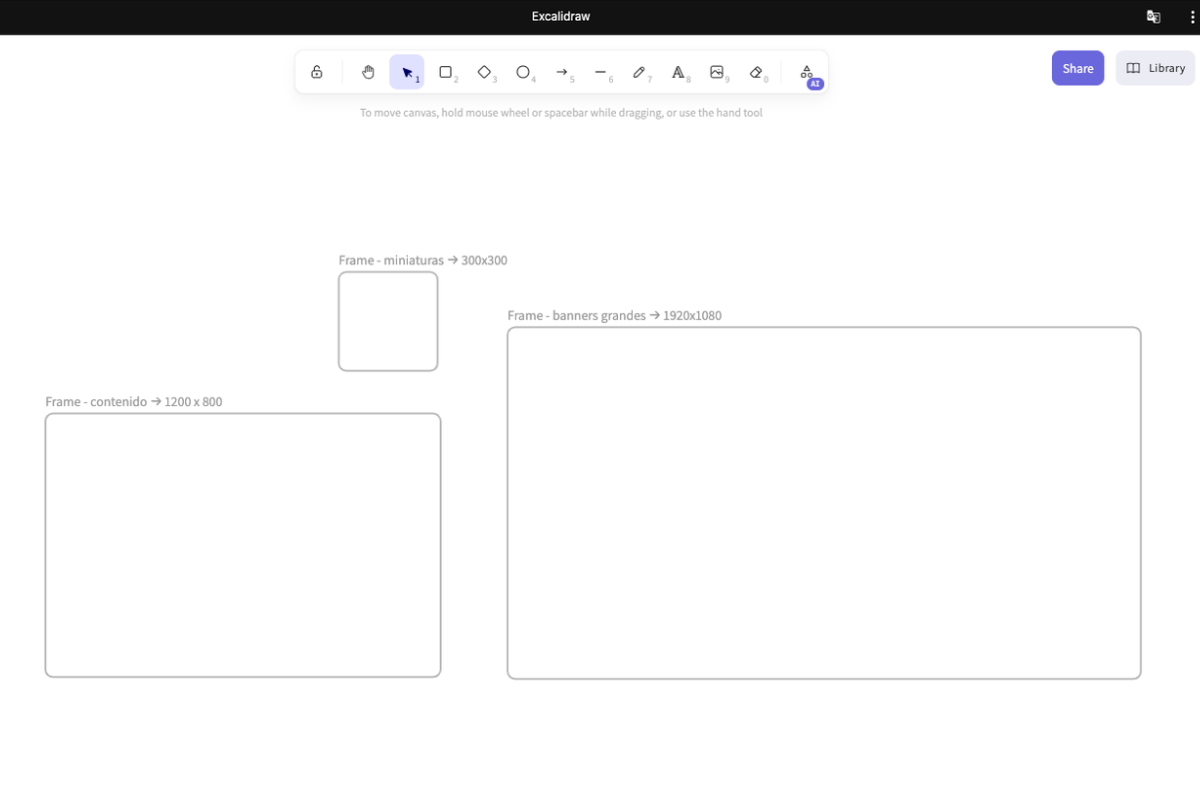1200x800 pixels.
Task: Select the Pencil freedraw tool
Action: 639,72
